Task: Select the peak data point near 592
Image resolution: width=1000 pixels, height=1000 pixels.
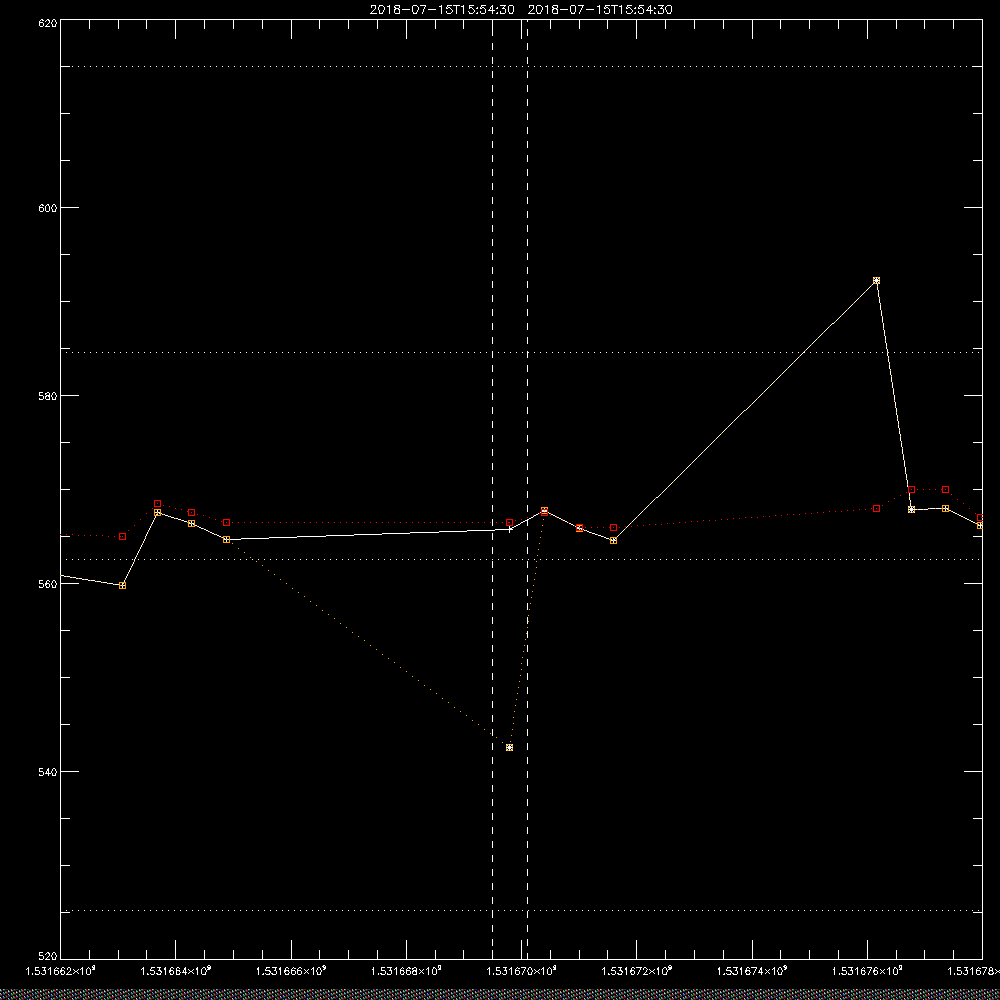Action: (x=876, y=281)
